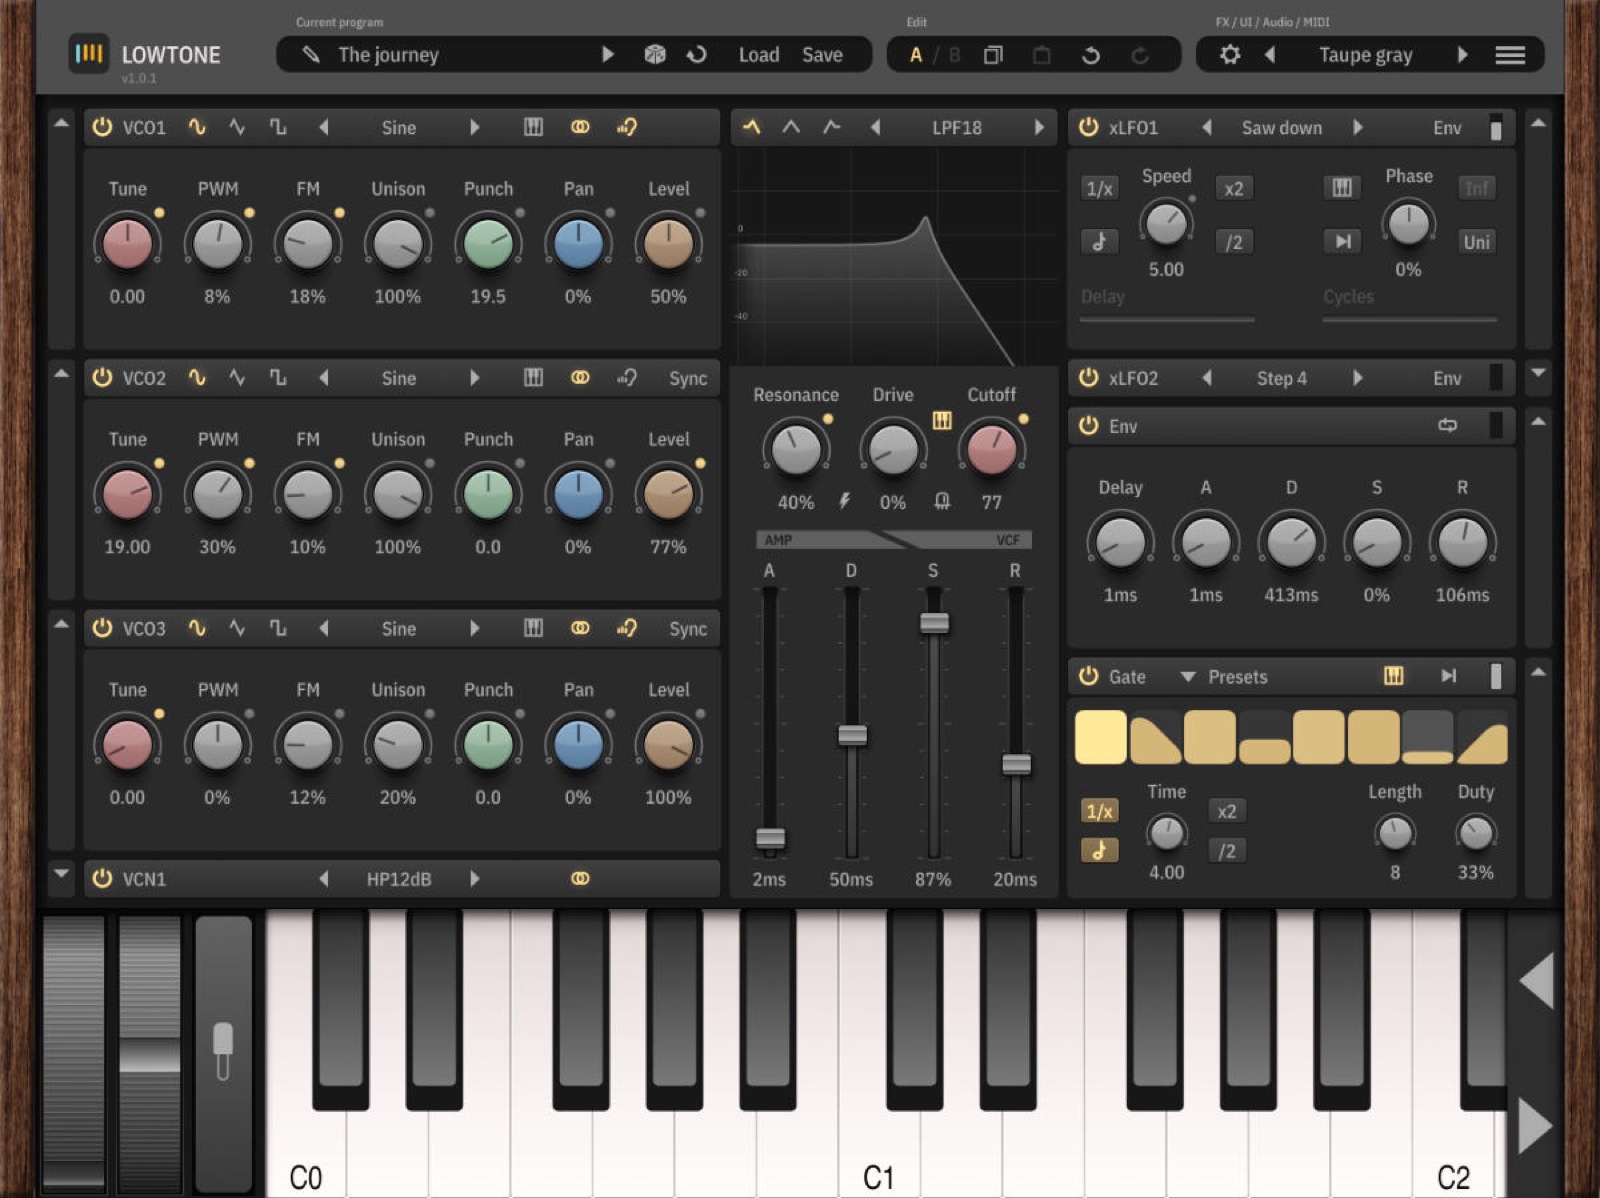Click the Uni button in xLFO1

[1476, 241]
